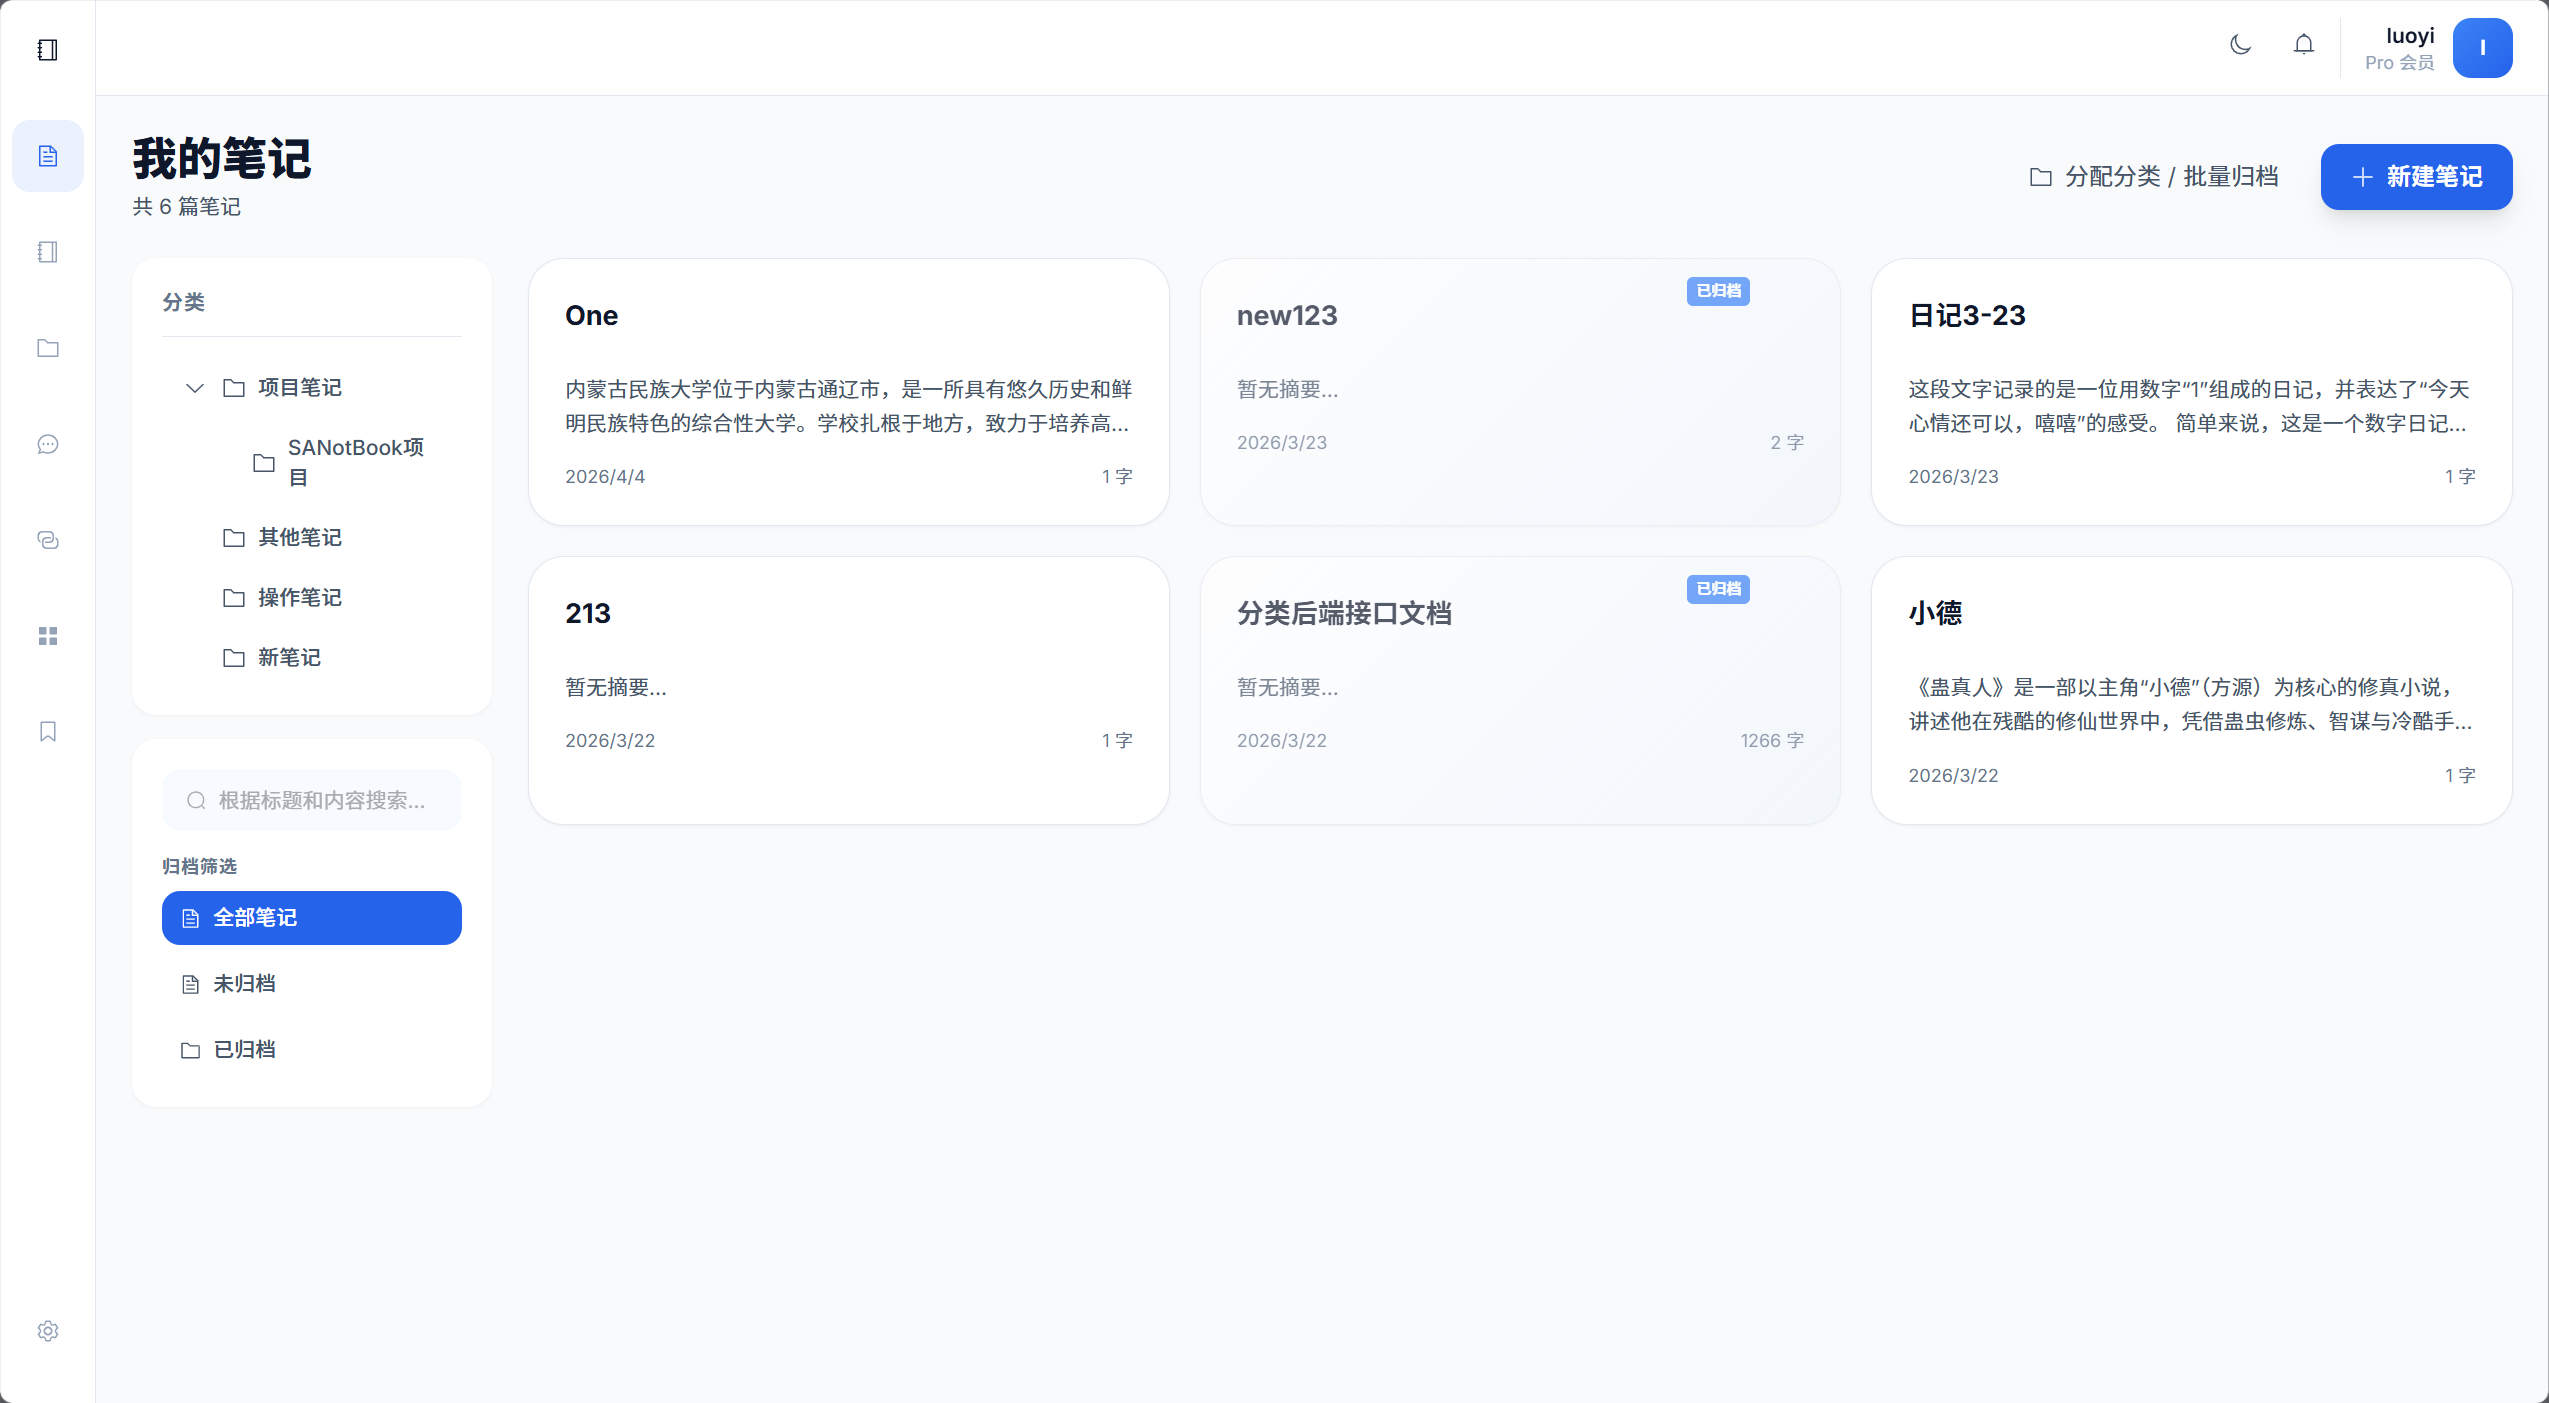Click 新建笔记 button

(x=2415, y=177)
